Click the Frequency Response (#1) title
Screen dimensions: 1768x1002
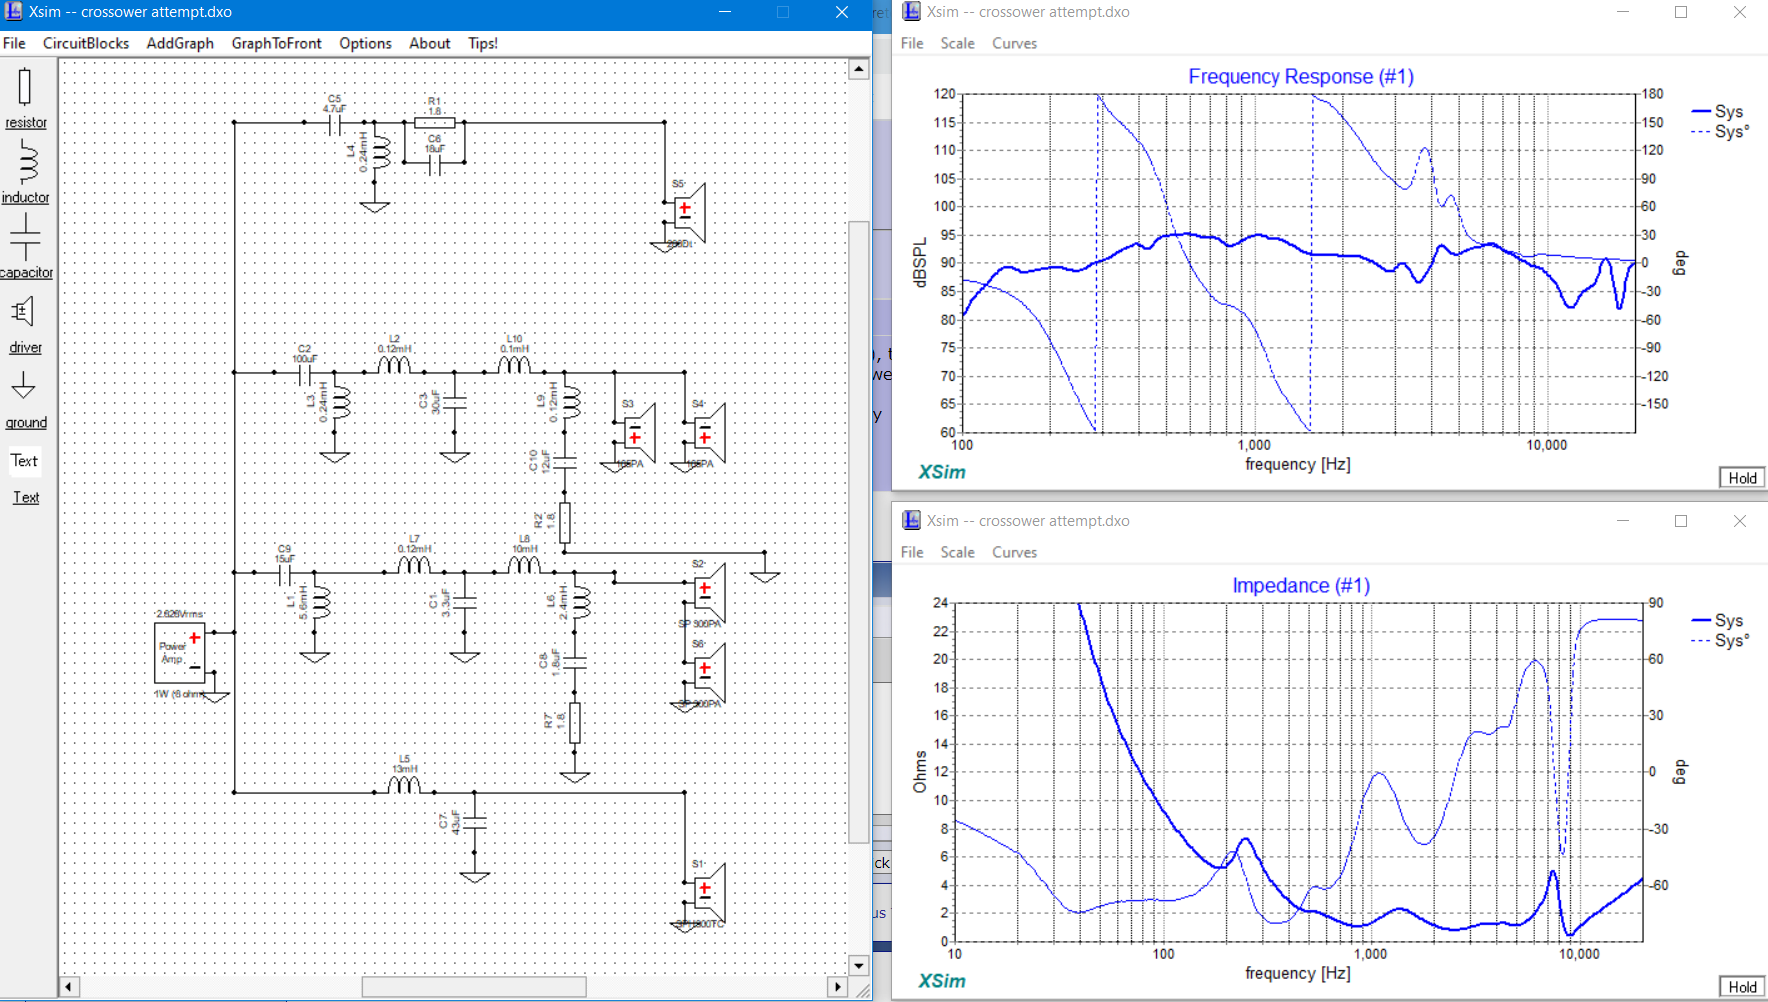click(x=1300, y=77)
